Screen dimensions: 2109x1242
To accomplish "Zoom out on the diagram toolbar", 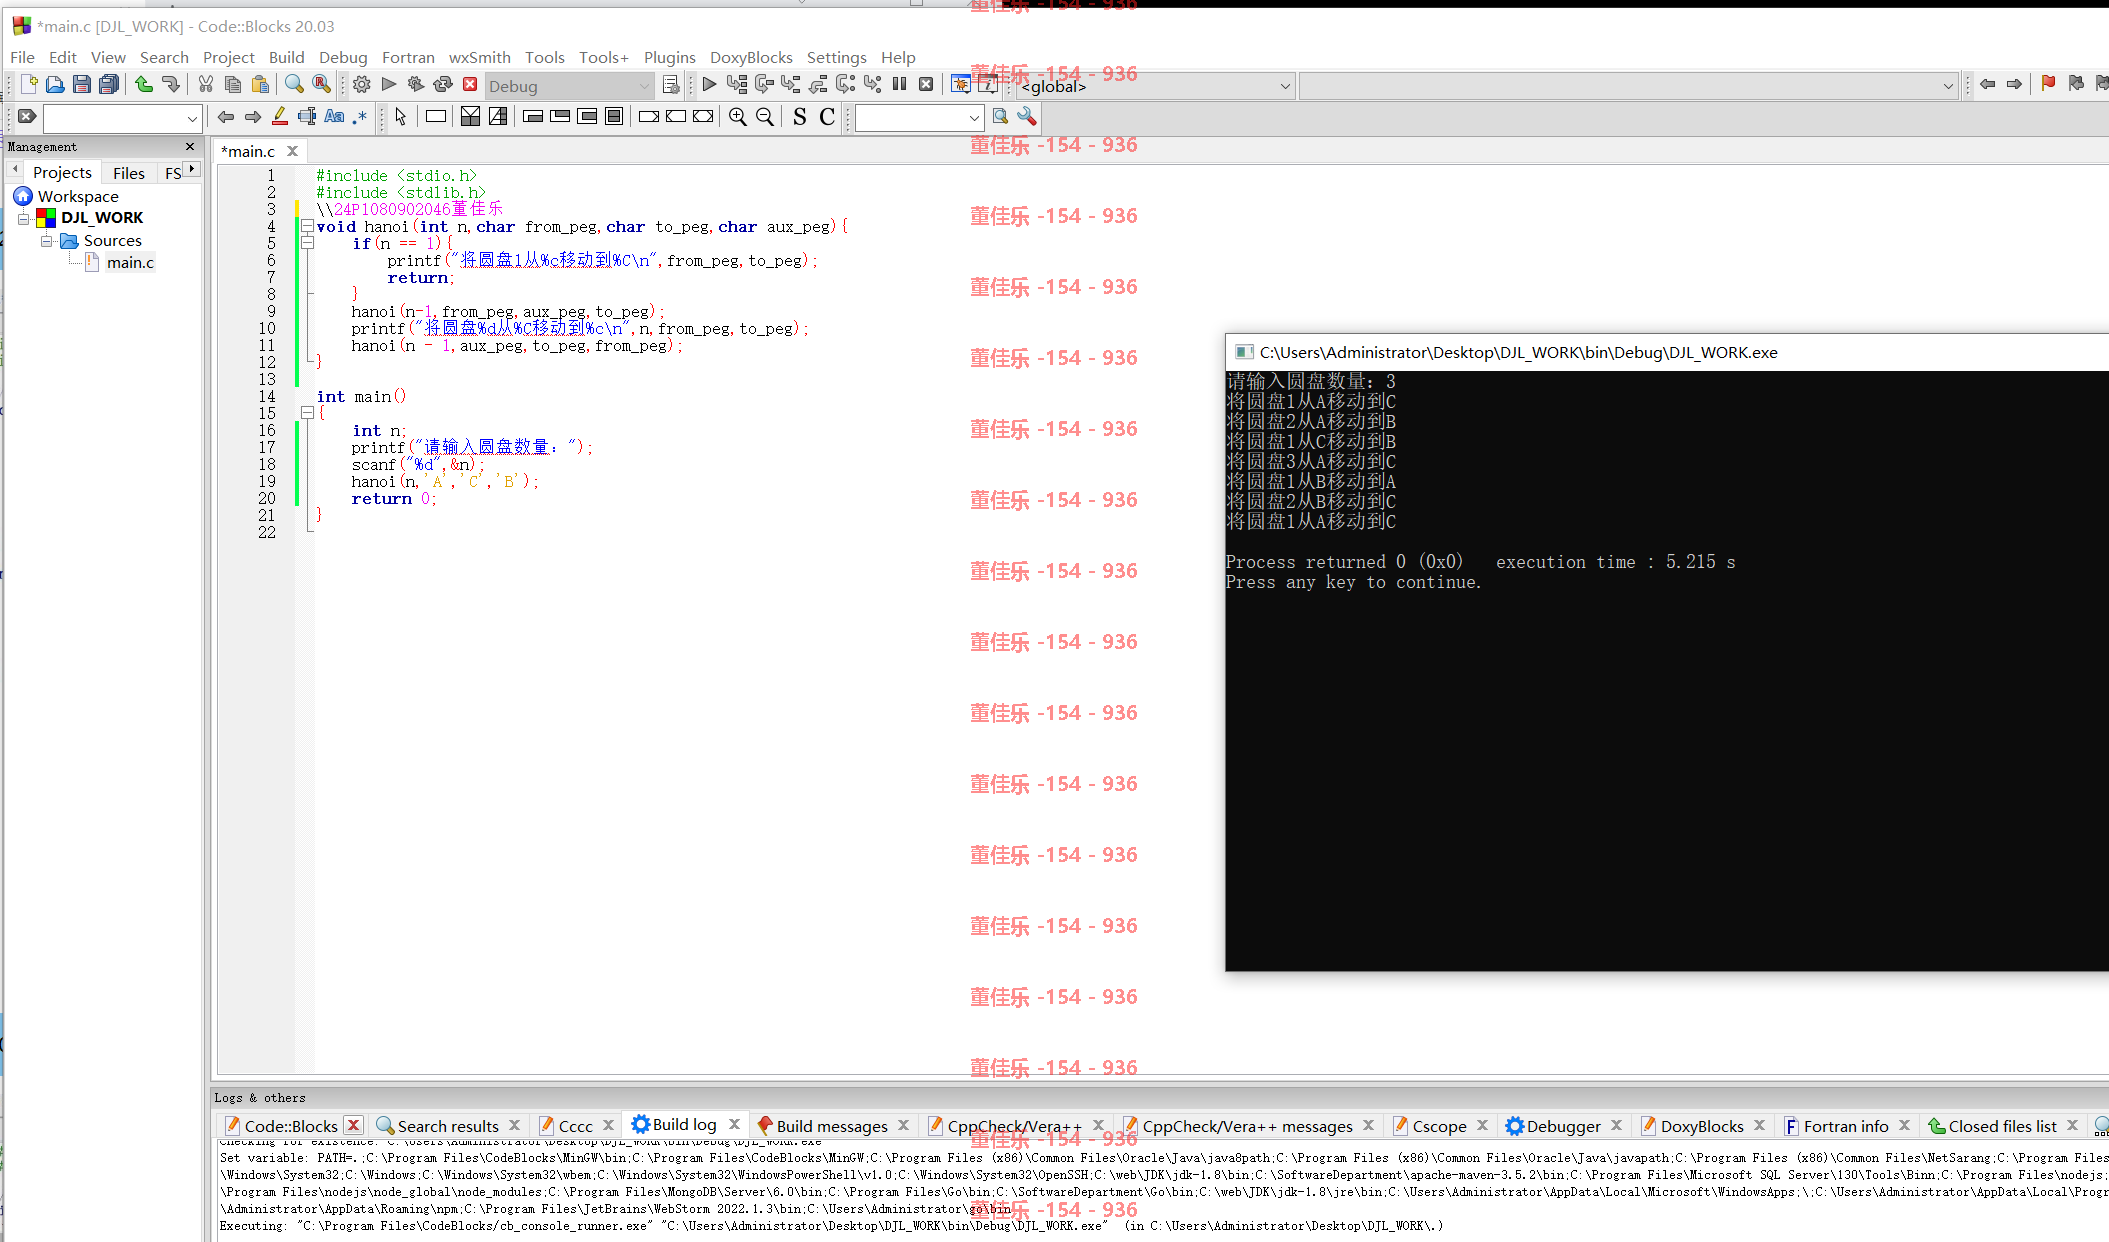I will point(765,117).
